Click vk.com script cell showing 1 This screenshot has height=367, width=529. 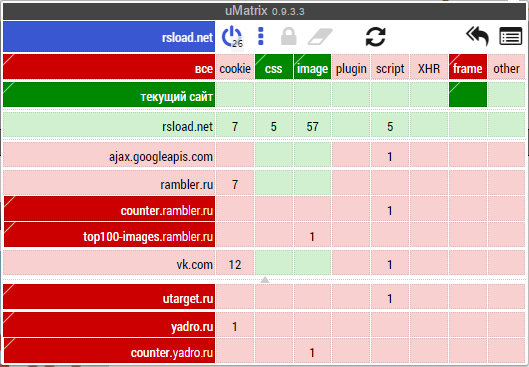pyautogui.click(x=390, y=262)
